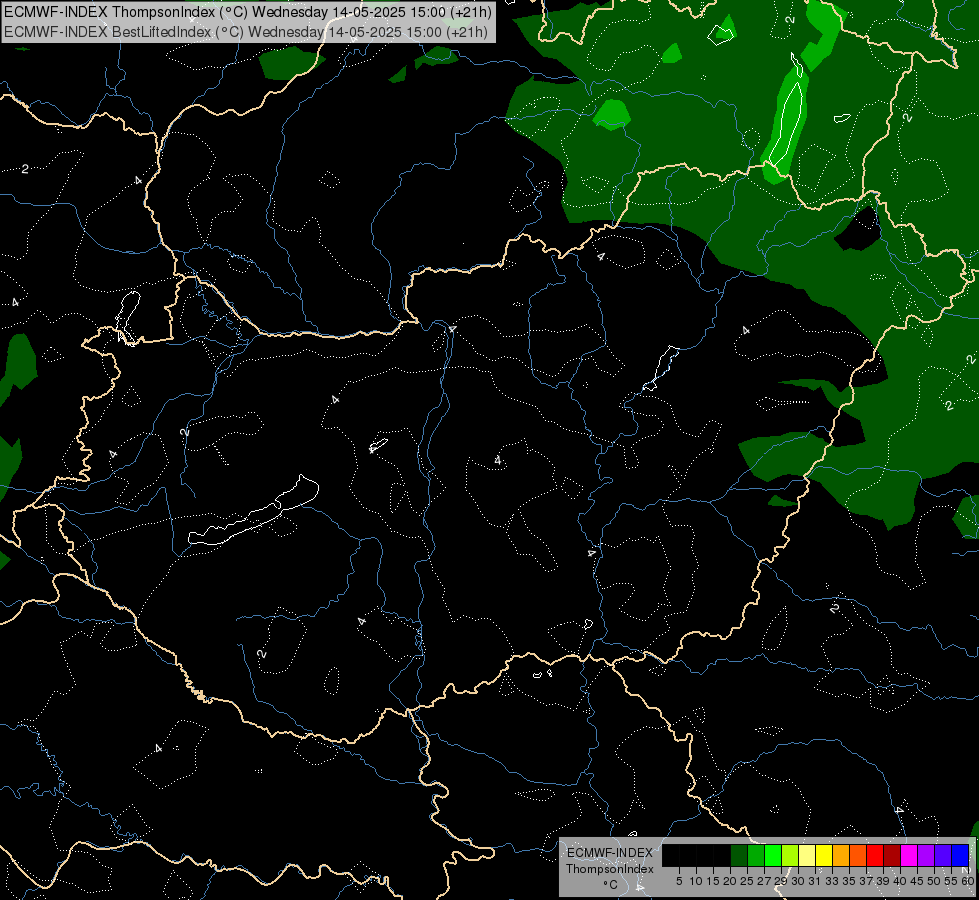Click the legend title ECMWF-INDEX

[609, 853]
